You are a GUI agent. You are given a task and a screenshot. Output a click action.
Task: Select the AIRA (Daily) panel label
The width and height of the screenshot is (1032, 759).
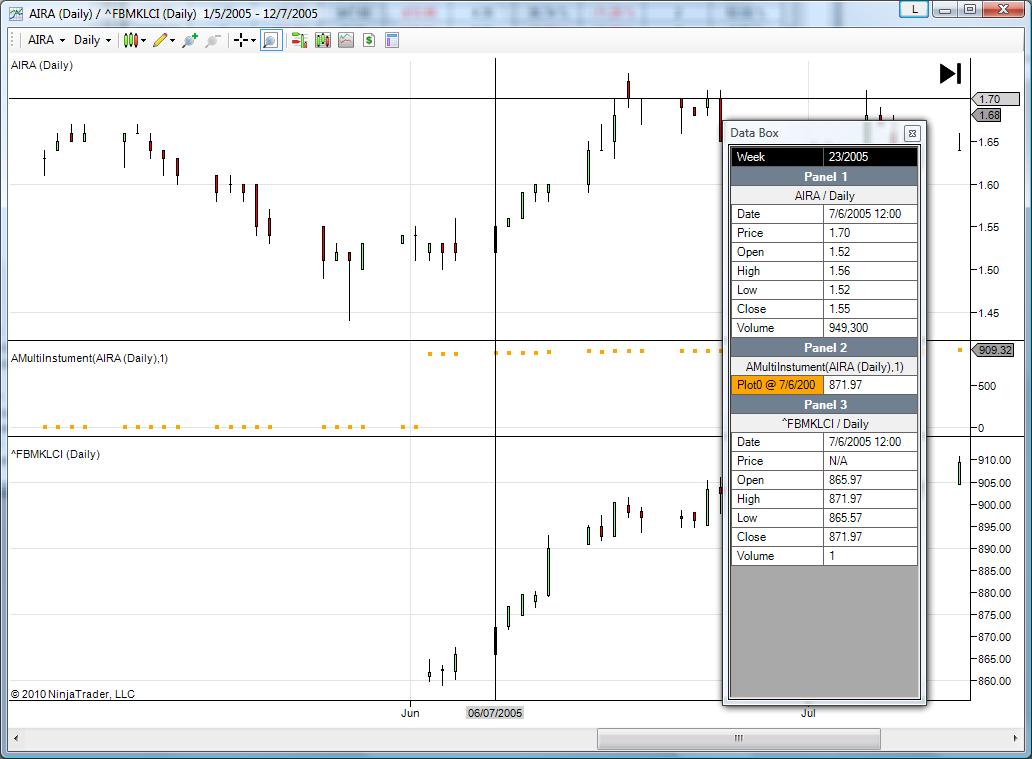[x=42, y=65]
